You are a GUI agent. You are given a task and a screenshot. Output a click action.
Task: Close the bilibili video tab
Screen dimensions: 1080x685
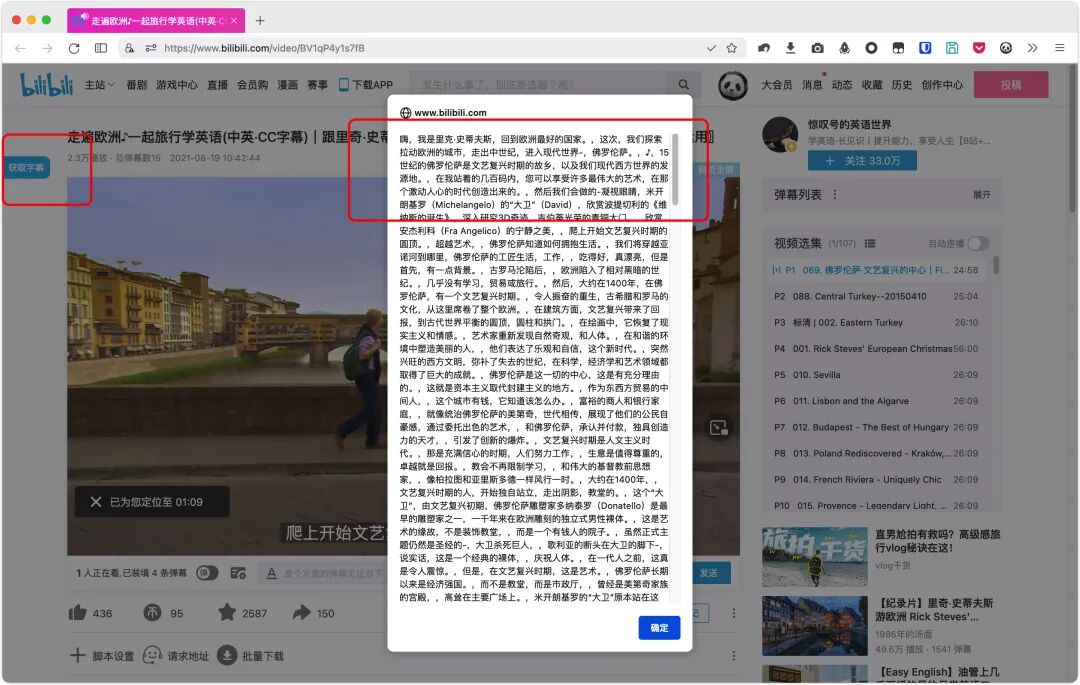point(234,21)
